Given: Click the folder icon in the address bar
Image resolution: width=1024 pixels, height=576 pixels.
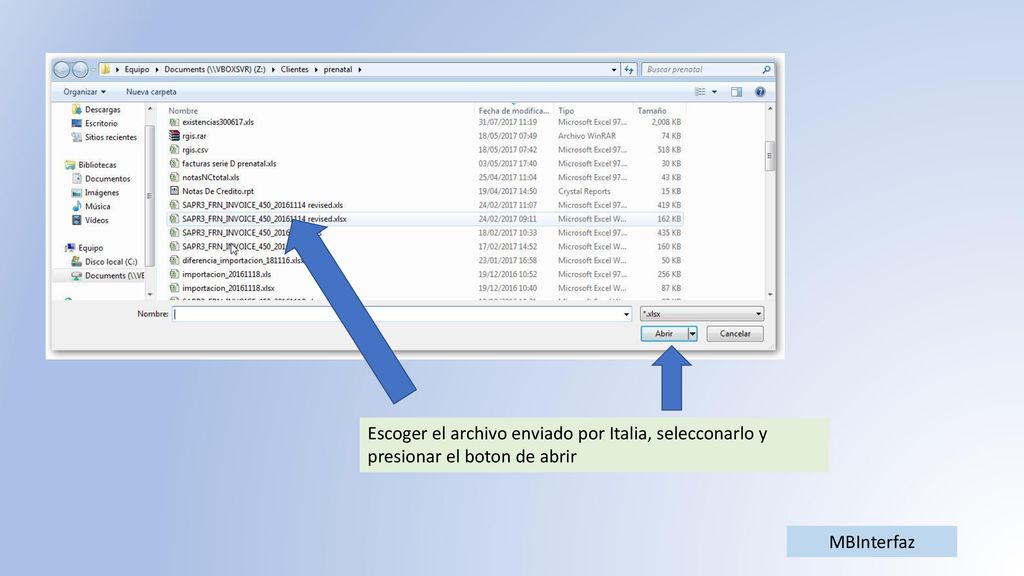Looking at the screenshot, I should tap(105, 69).
